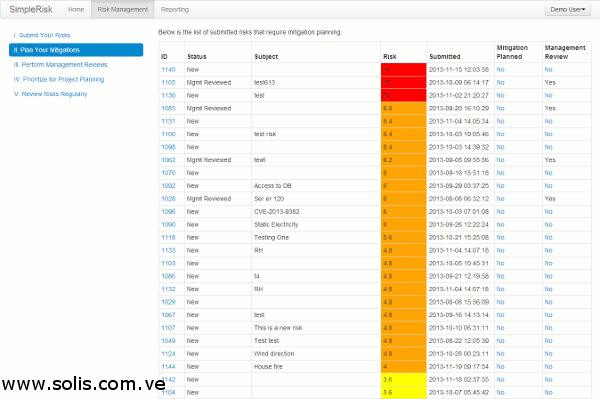Click Mitigation Planned No for Testing One
Screen dimensions: 600x399
click(500, 238)
